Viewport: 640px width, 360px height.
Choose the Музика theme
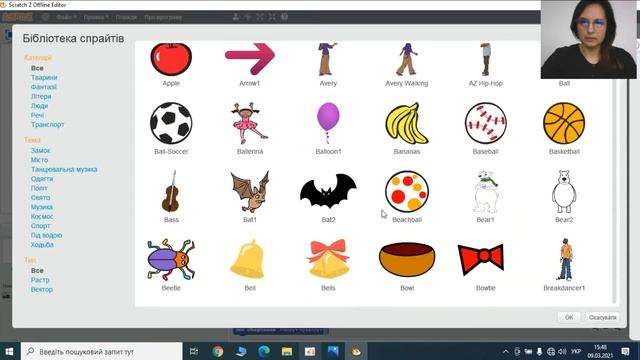point(42,207)
